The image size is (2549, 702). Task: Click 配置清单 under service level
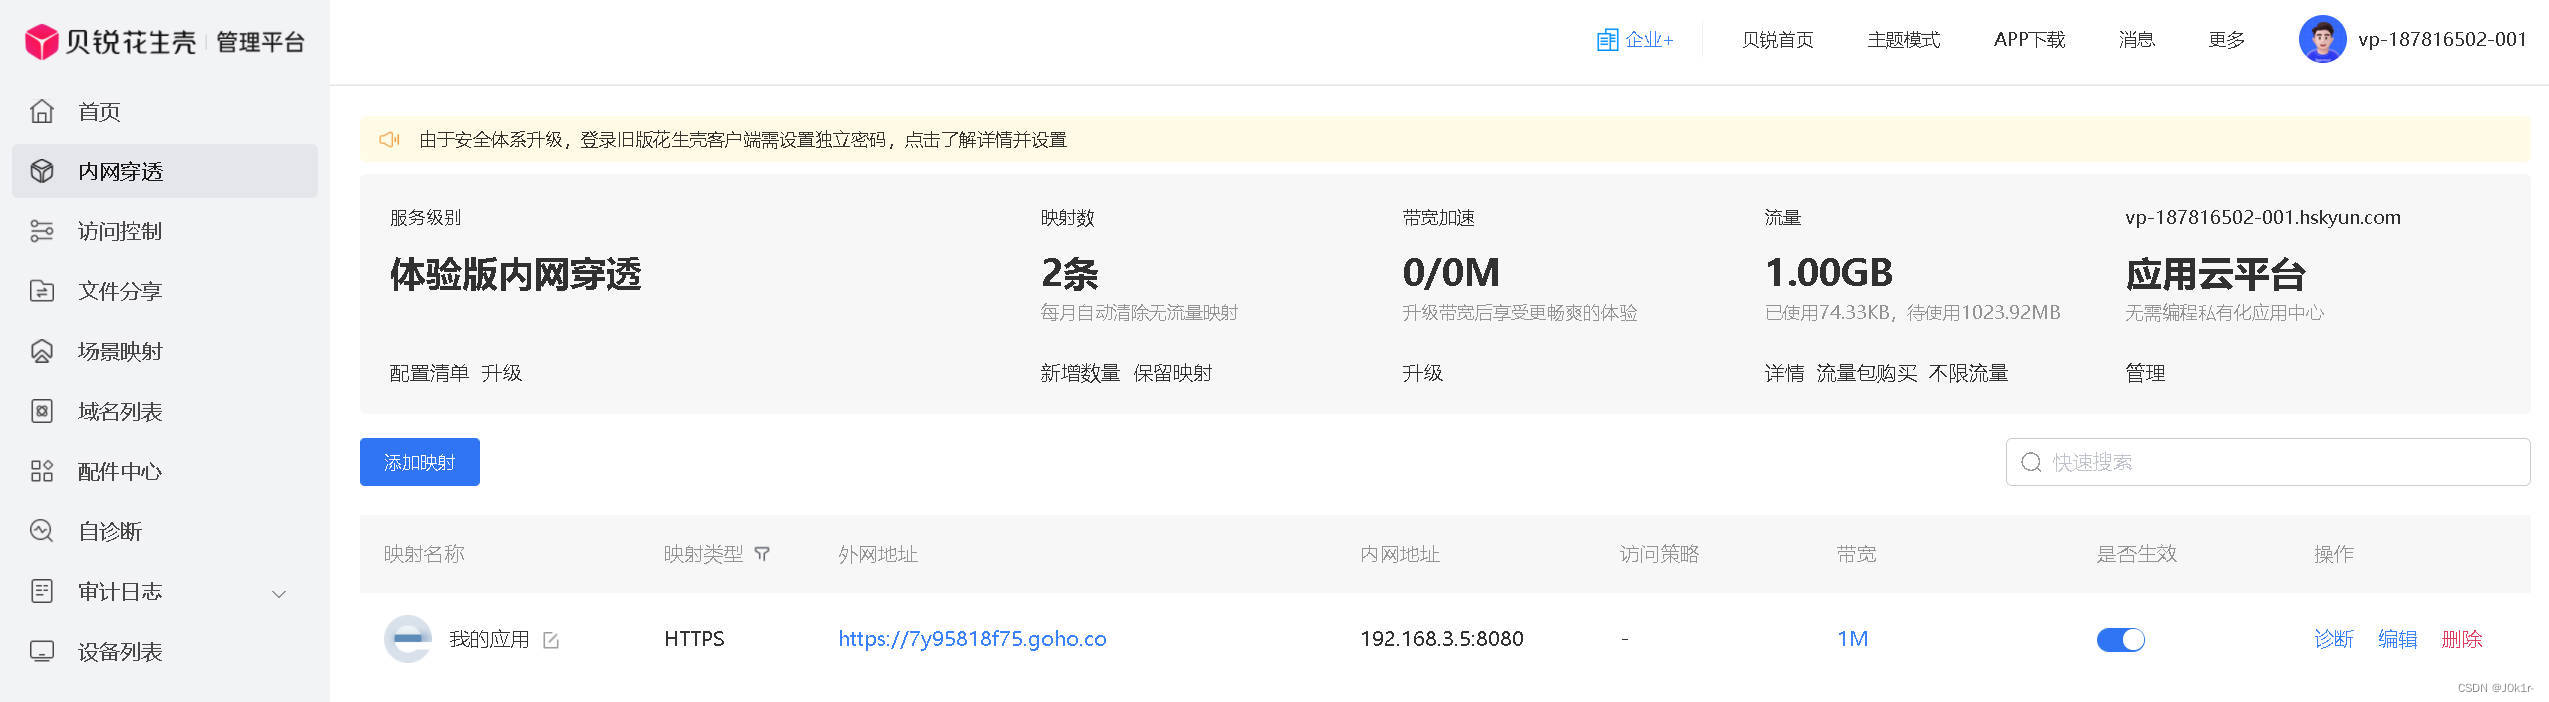429,373
